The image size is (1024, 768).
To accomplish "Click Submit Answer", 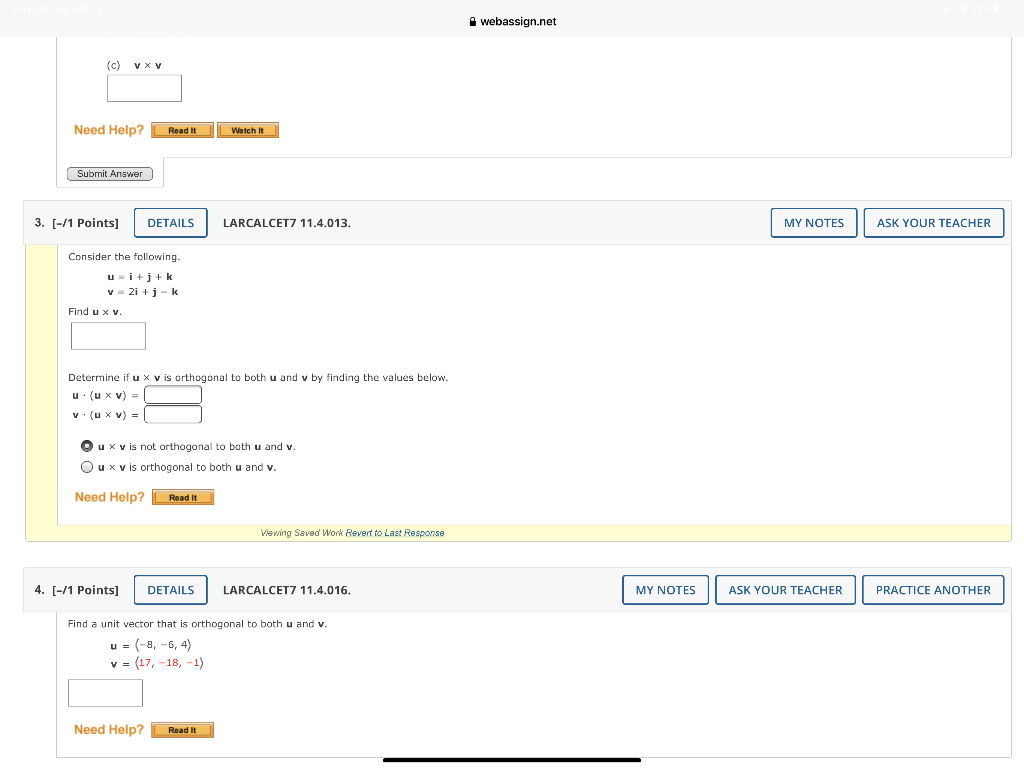I will point(109,173).
